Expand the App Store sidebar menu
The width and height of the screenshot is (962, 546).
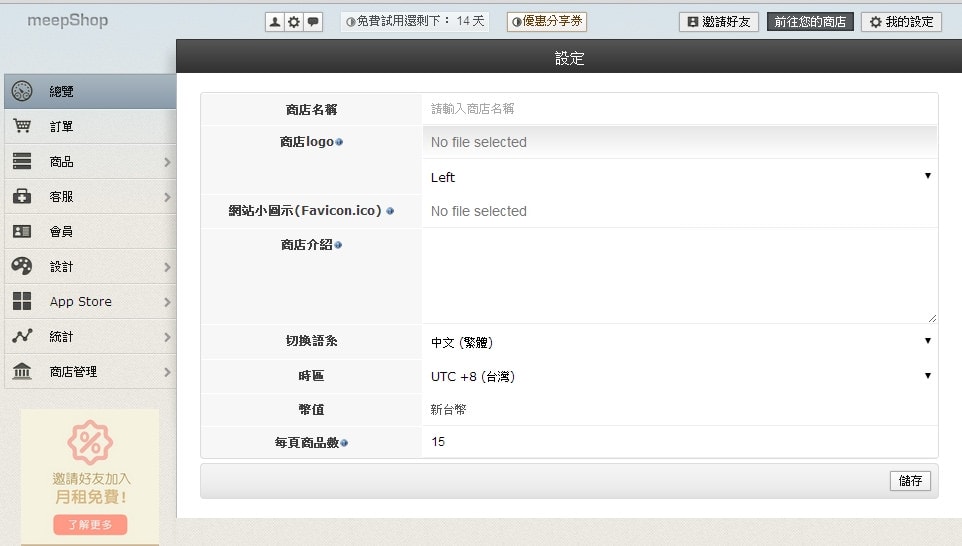tap(90, 302)
